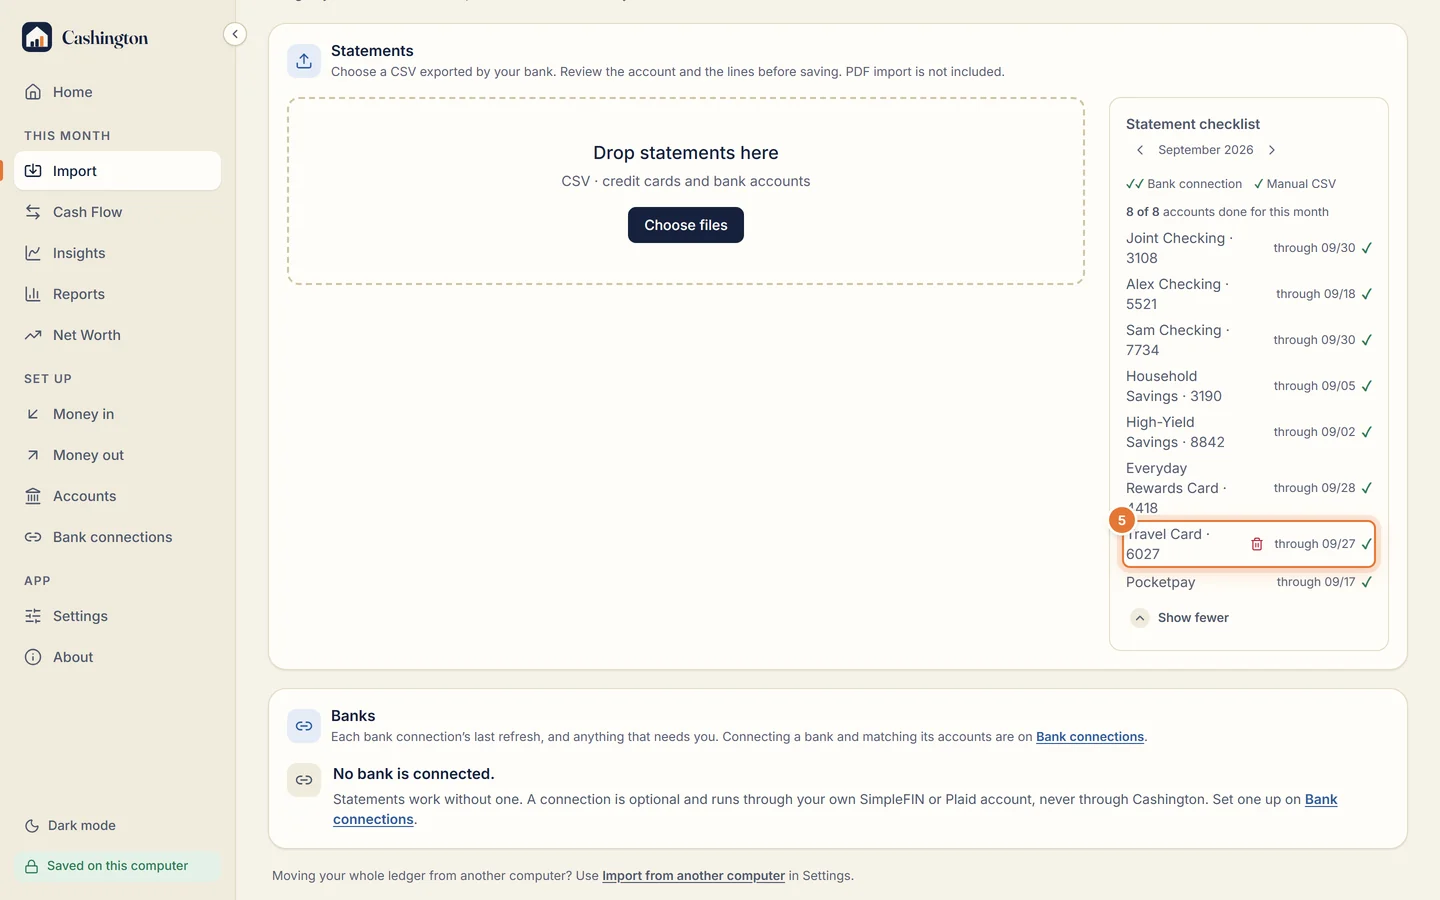
Task: Click the Net Worth trend icon
Action: point(33,335)
